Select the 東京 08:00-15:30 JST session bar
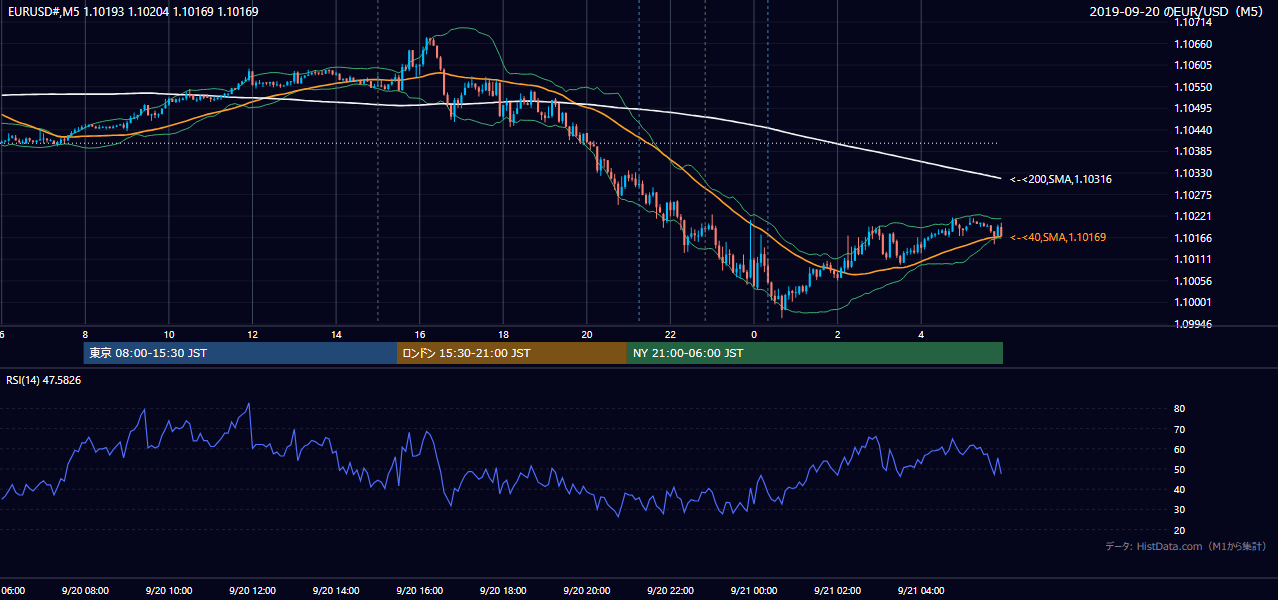 [240, 353]
